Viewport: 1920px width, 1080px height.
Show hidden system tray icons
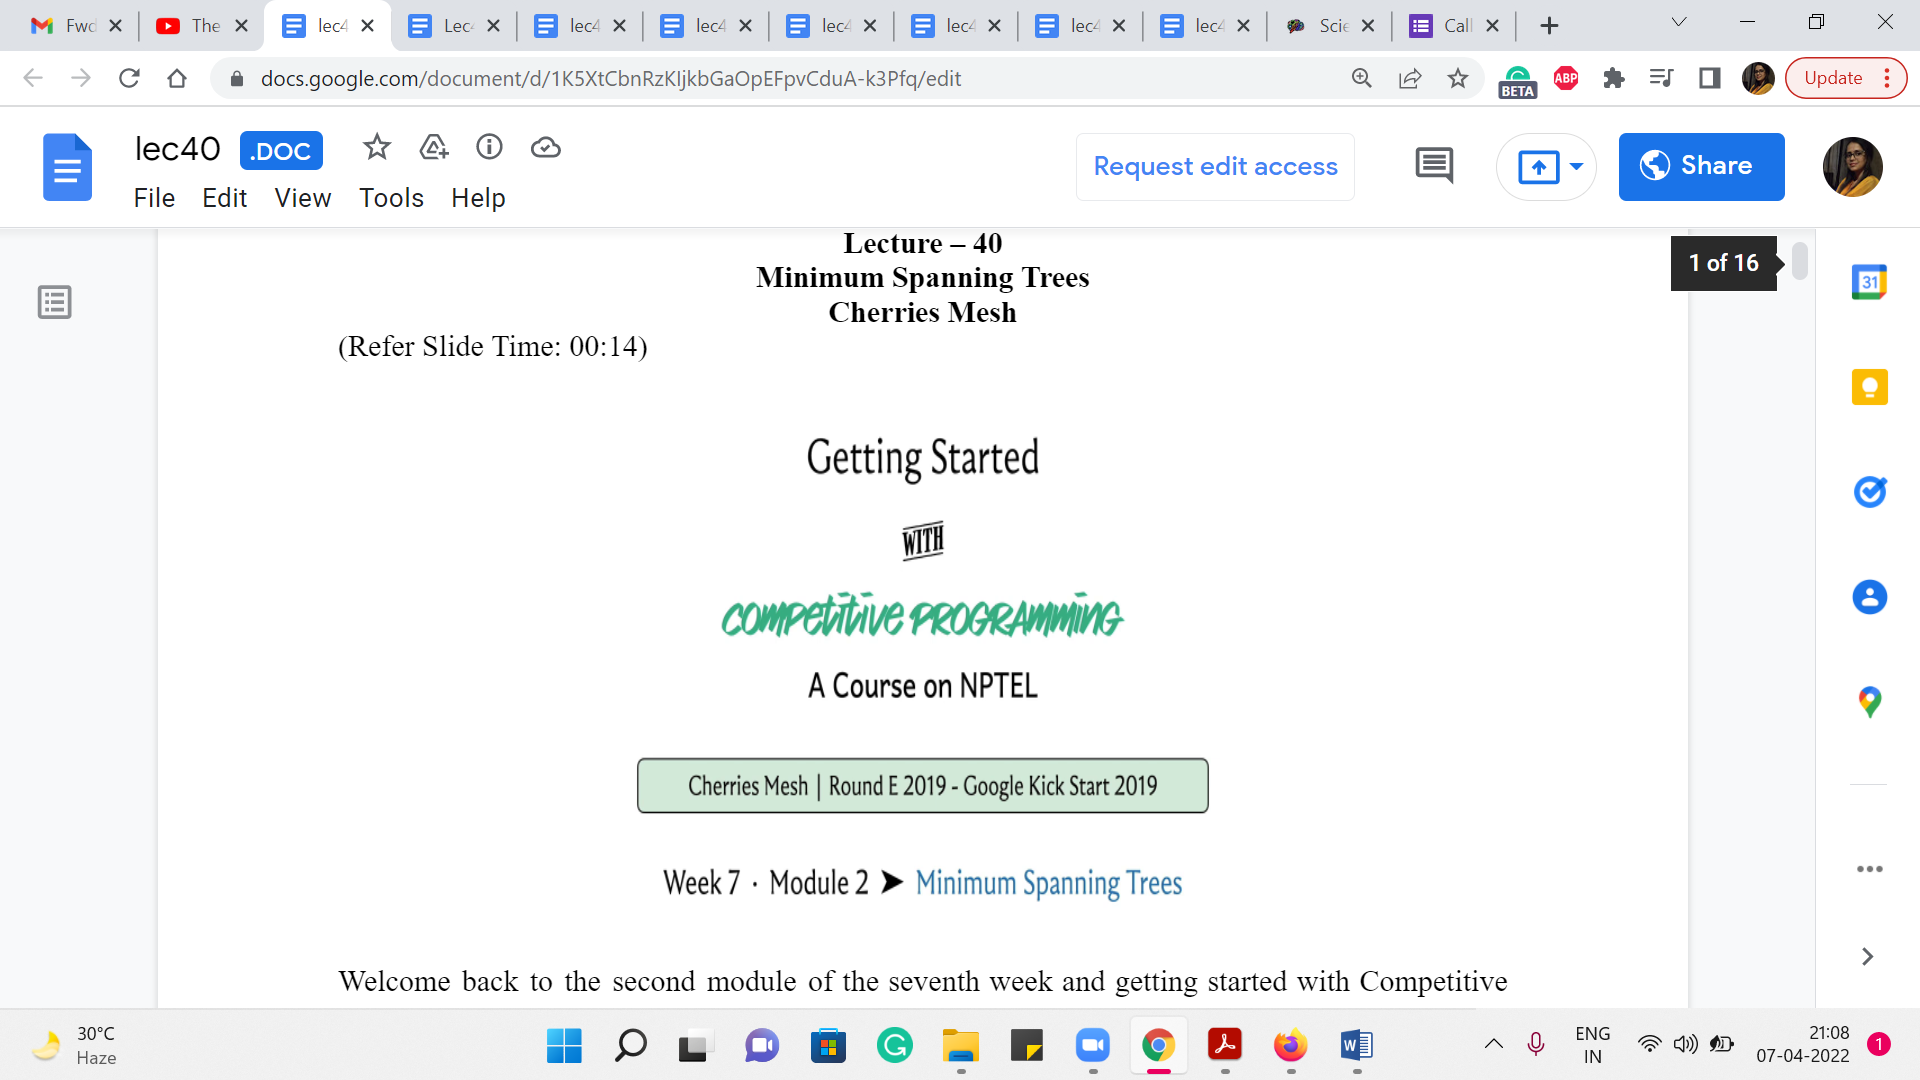(x=1494, y=1045)
